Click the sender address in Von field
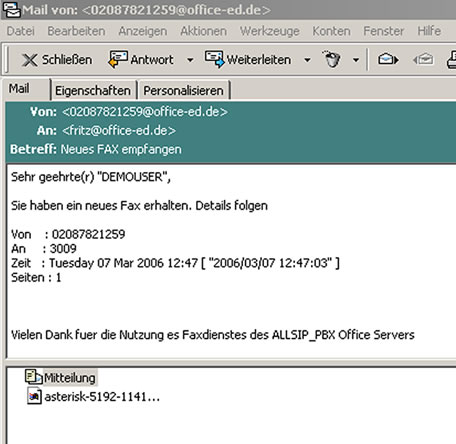This screenshot has width=456, height=444. coord(145,112)
